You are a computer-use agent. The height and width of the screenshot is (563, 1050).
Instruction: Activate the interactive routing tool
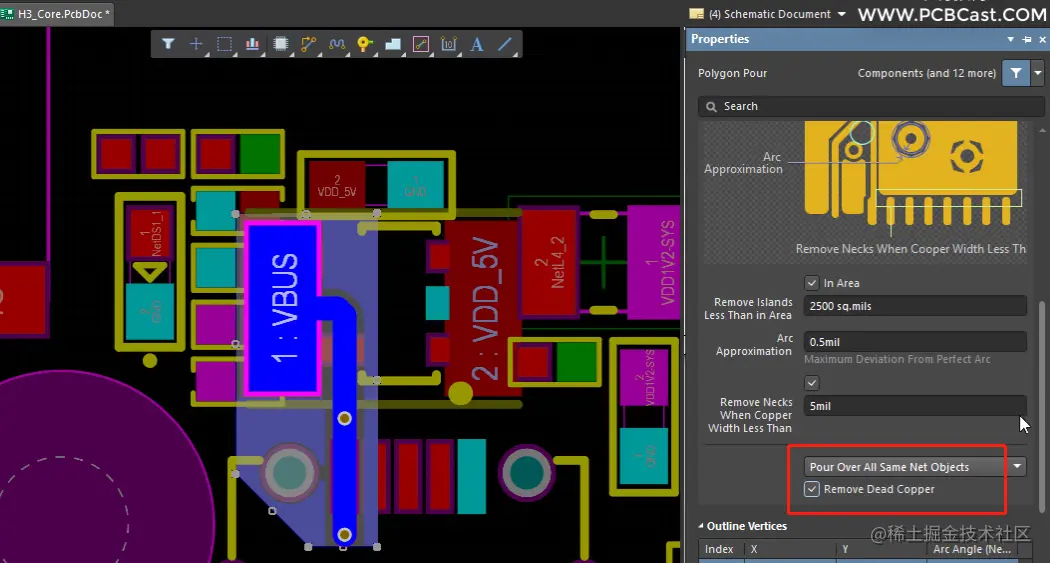click(x=309, y=44)
